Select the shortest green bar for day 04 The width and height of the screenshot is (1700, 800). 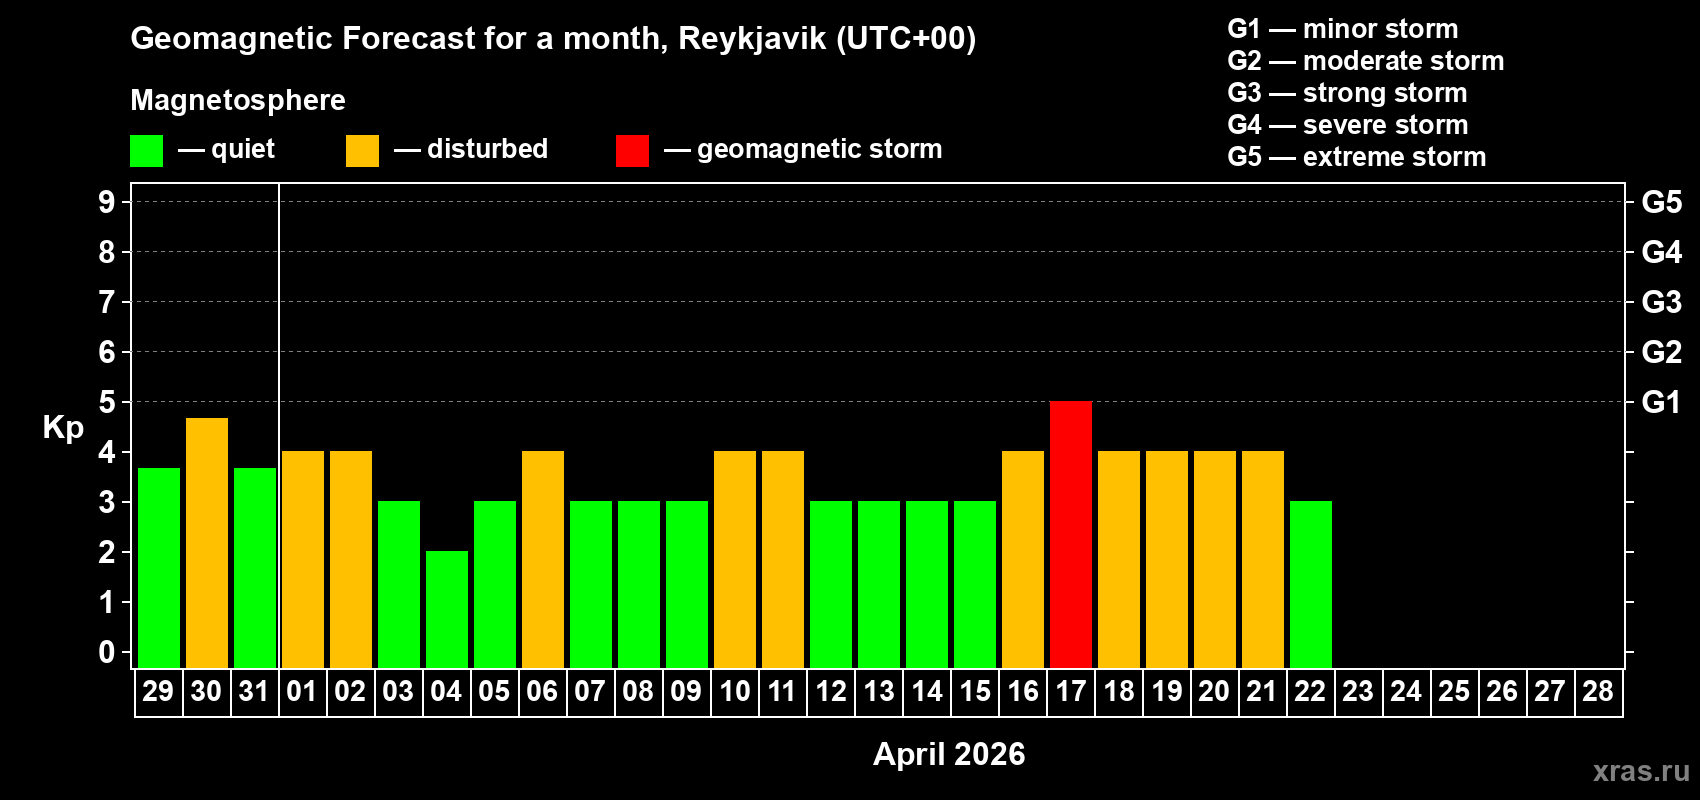(x=447, y=610)
